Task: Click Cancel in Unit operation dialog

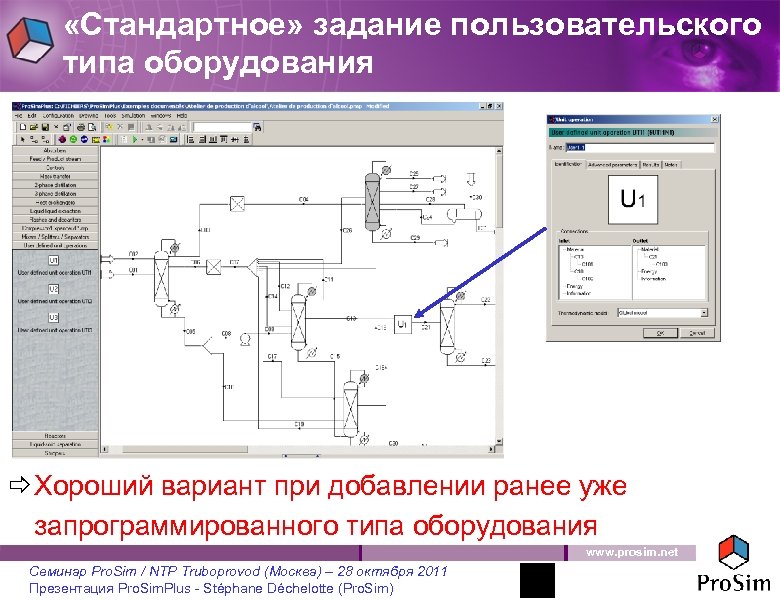Action: click(697, 333)
